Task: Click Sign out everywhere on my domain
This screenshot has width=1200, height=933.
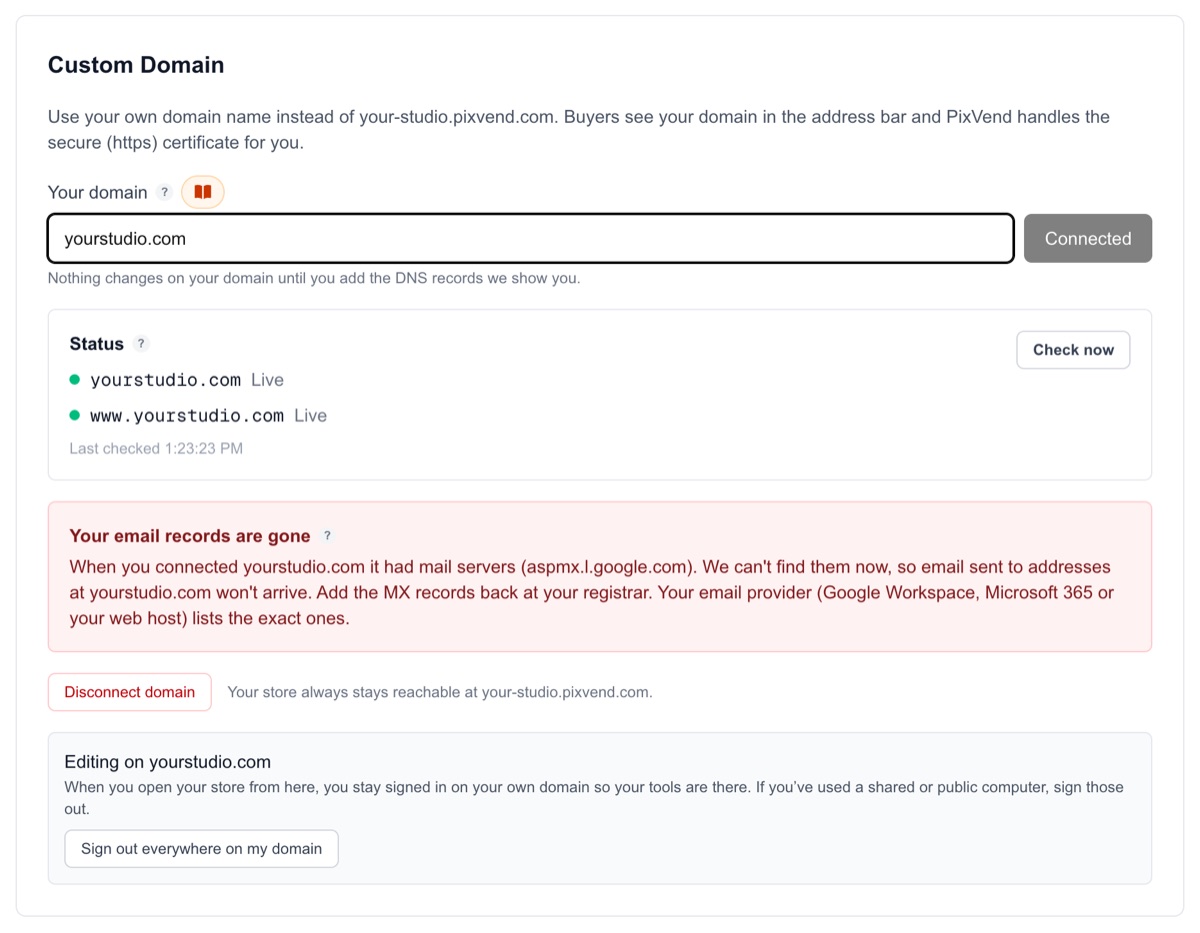Action: point(202,849)
